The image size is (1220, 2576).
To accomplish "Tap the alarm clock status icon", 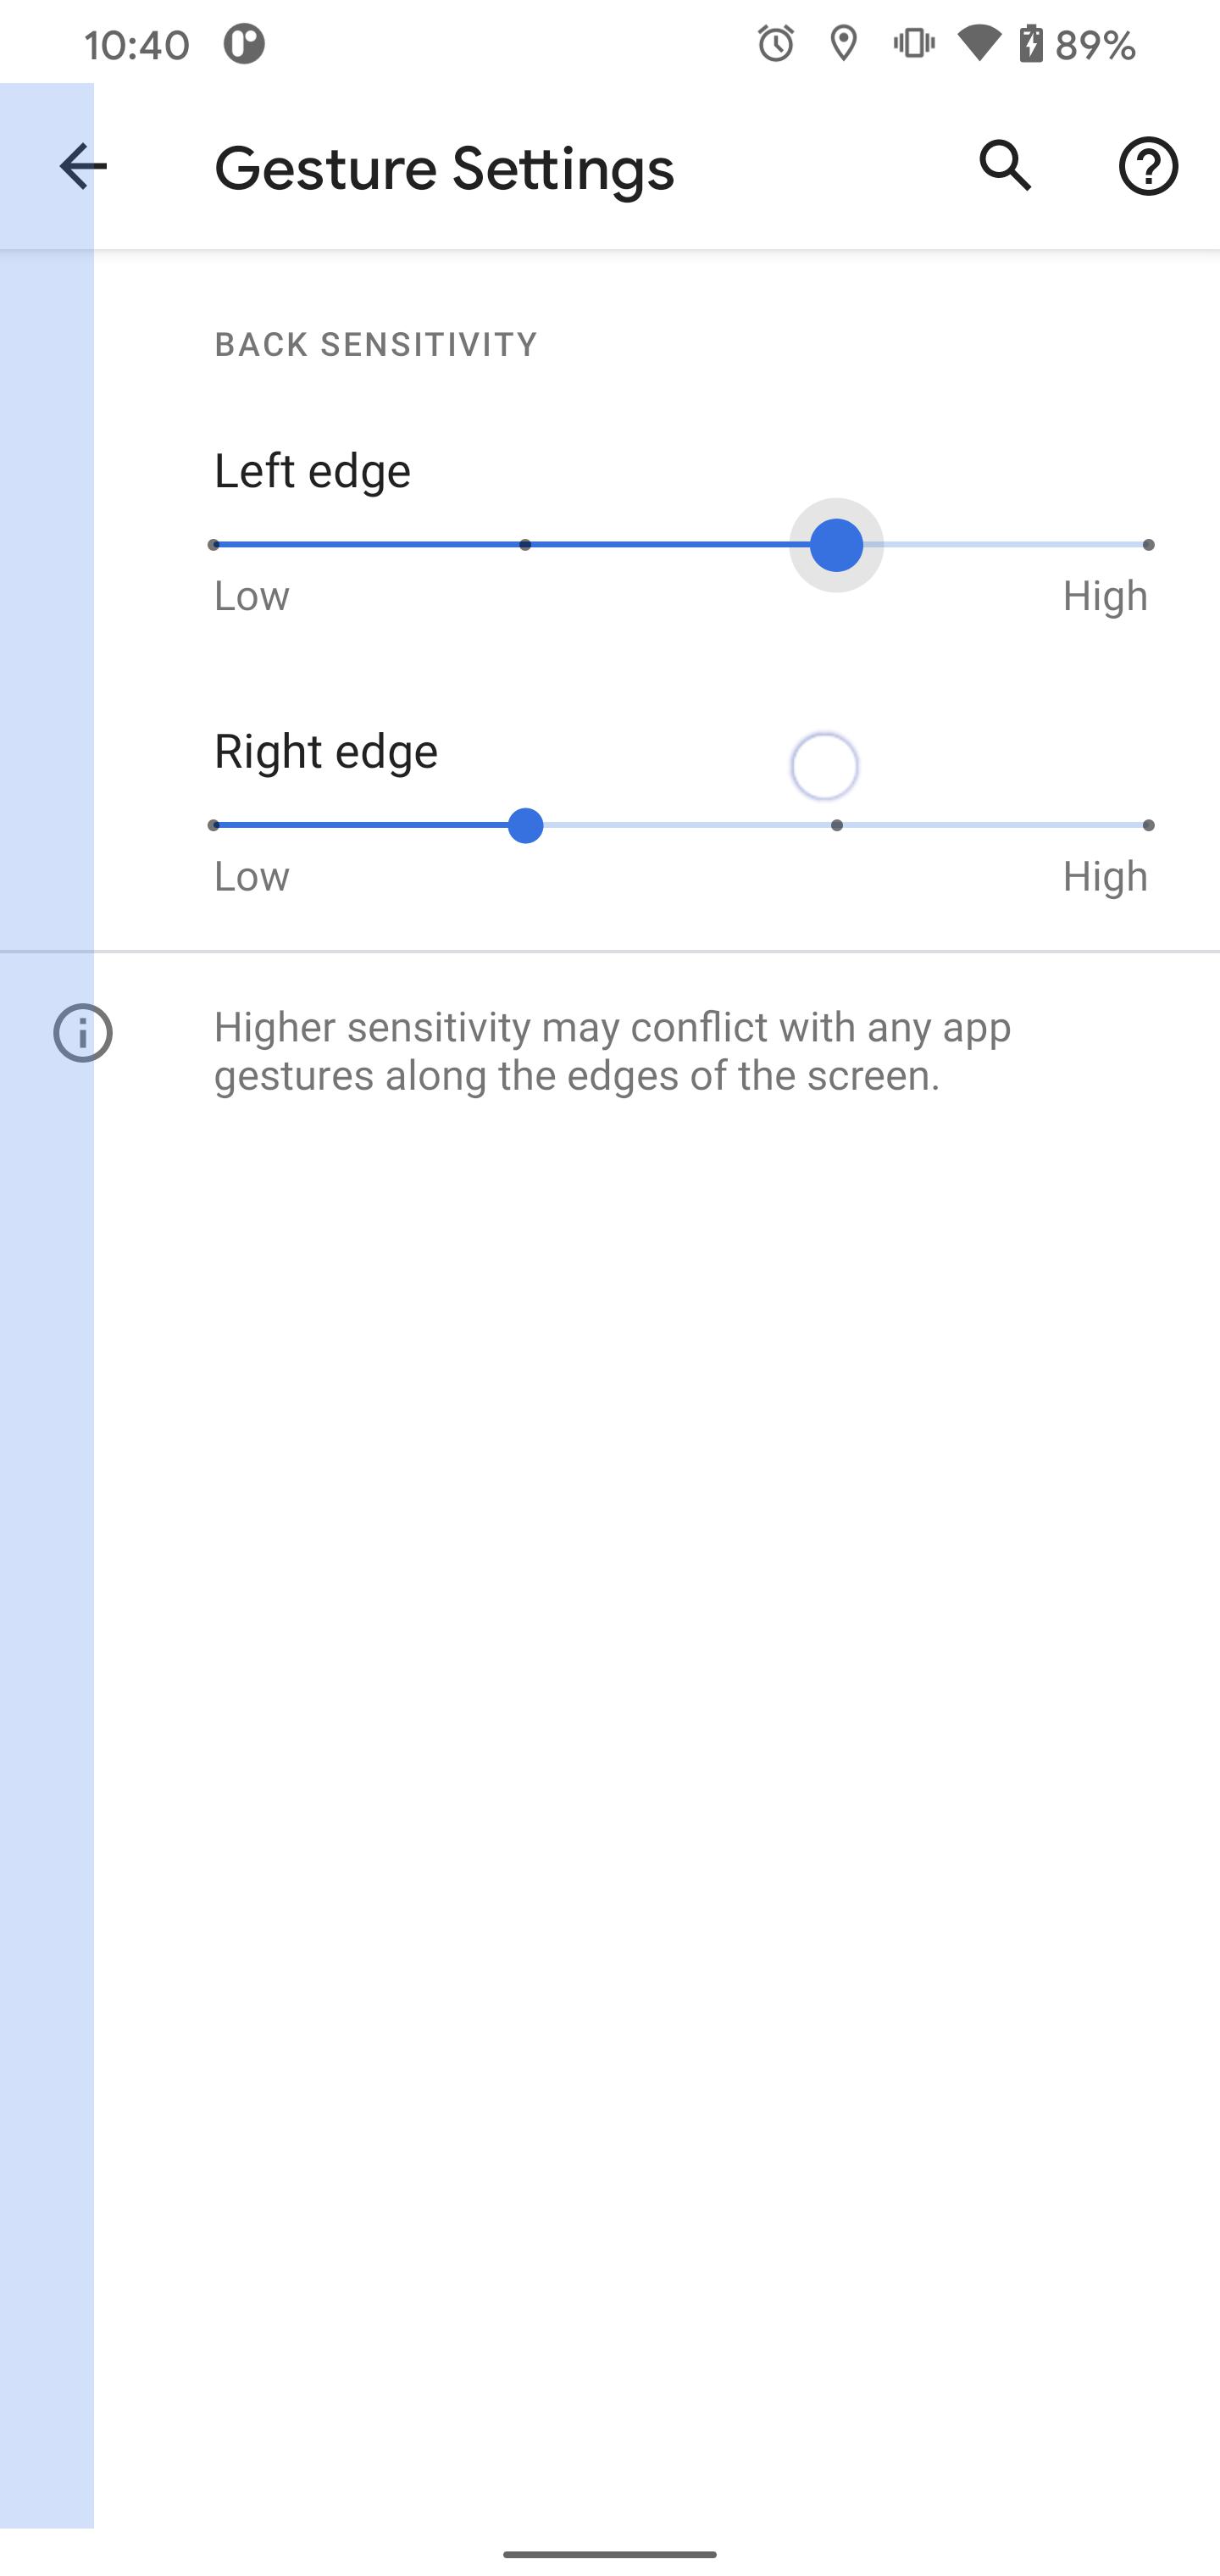I will 775,44.
